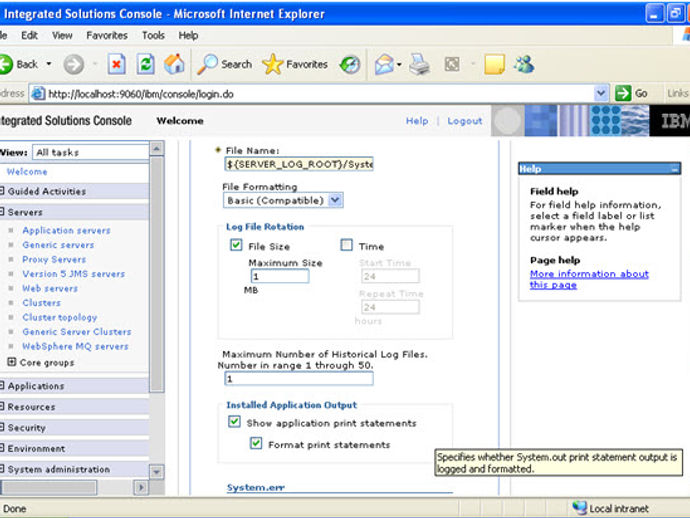Click the historical log files number field
Screen dimensions: 690x518
tap(299, 378)
